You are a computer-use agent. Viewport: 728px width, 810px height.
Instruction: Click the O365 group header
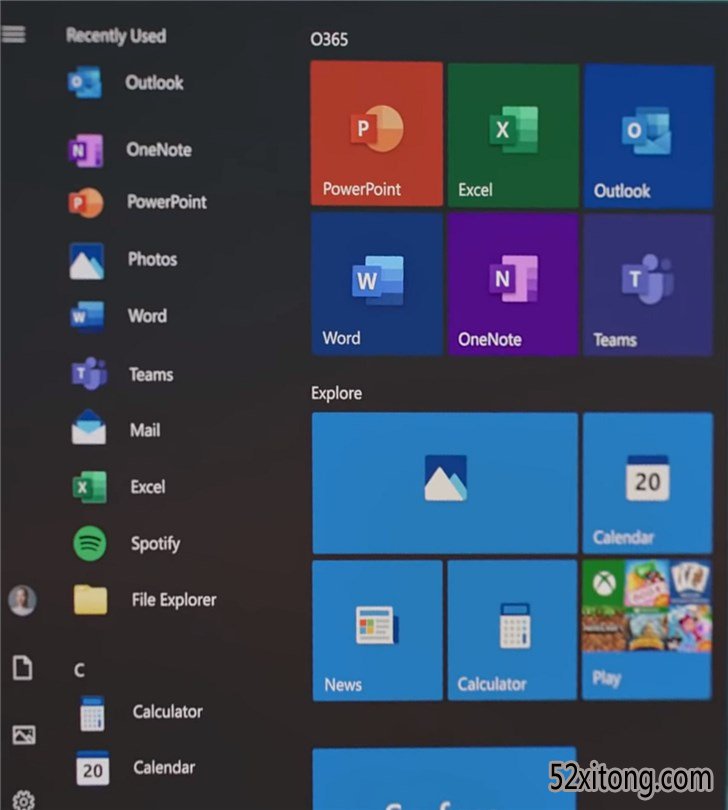click(x=329, y=39)
